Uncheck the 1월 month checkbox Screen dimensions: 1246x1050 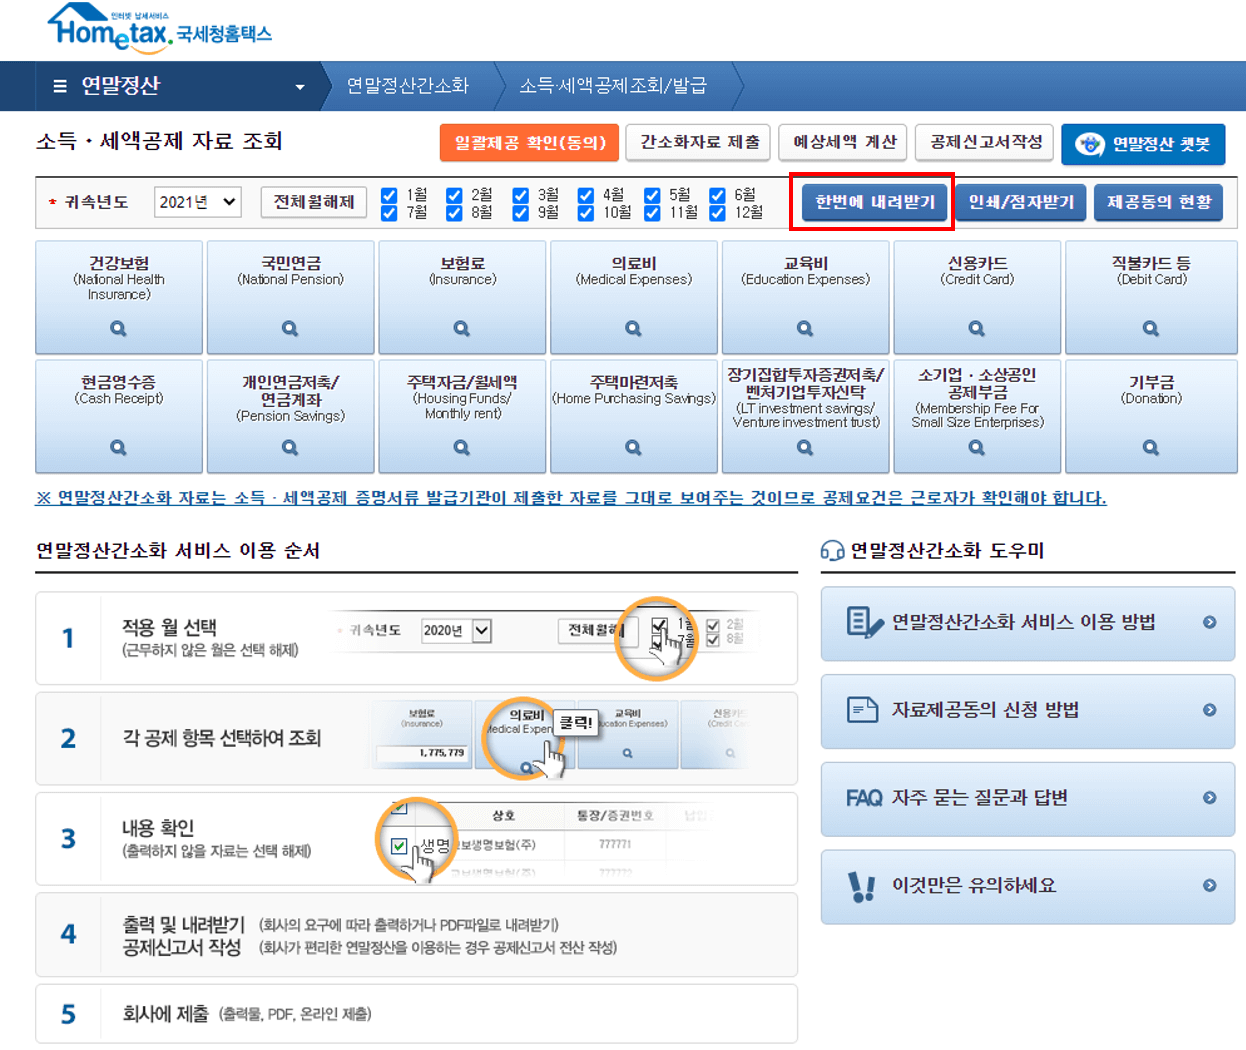point(388,194)
